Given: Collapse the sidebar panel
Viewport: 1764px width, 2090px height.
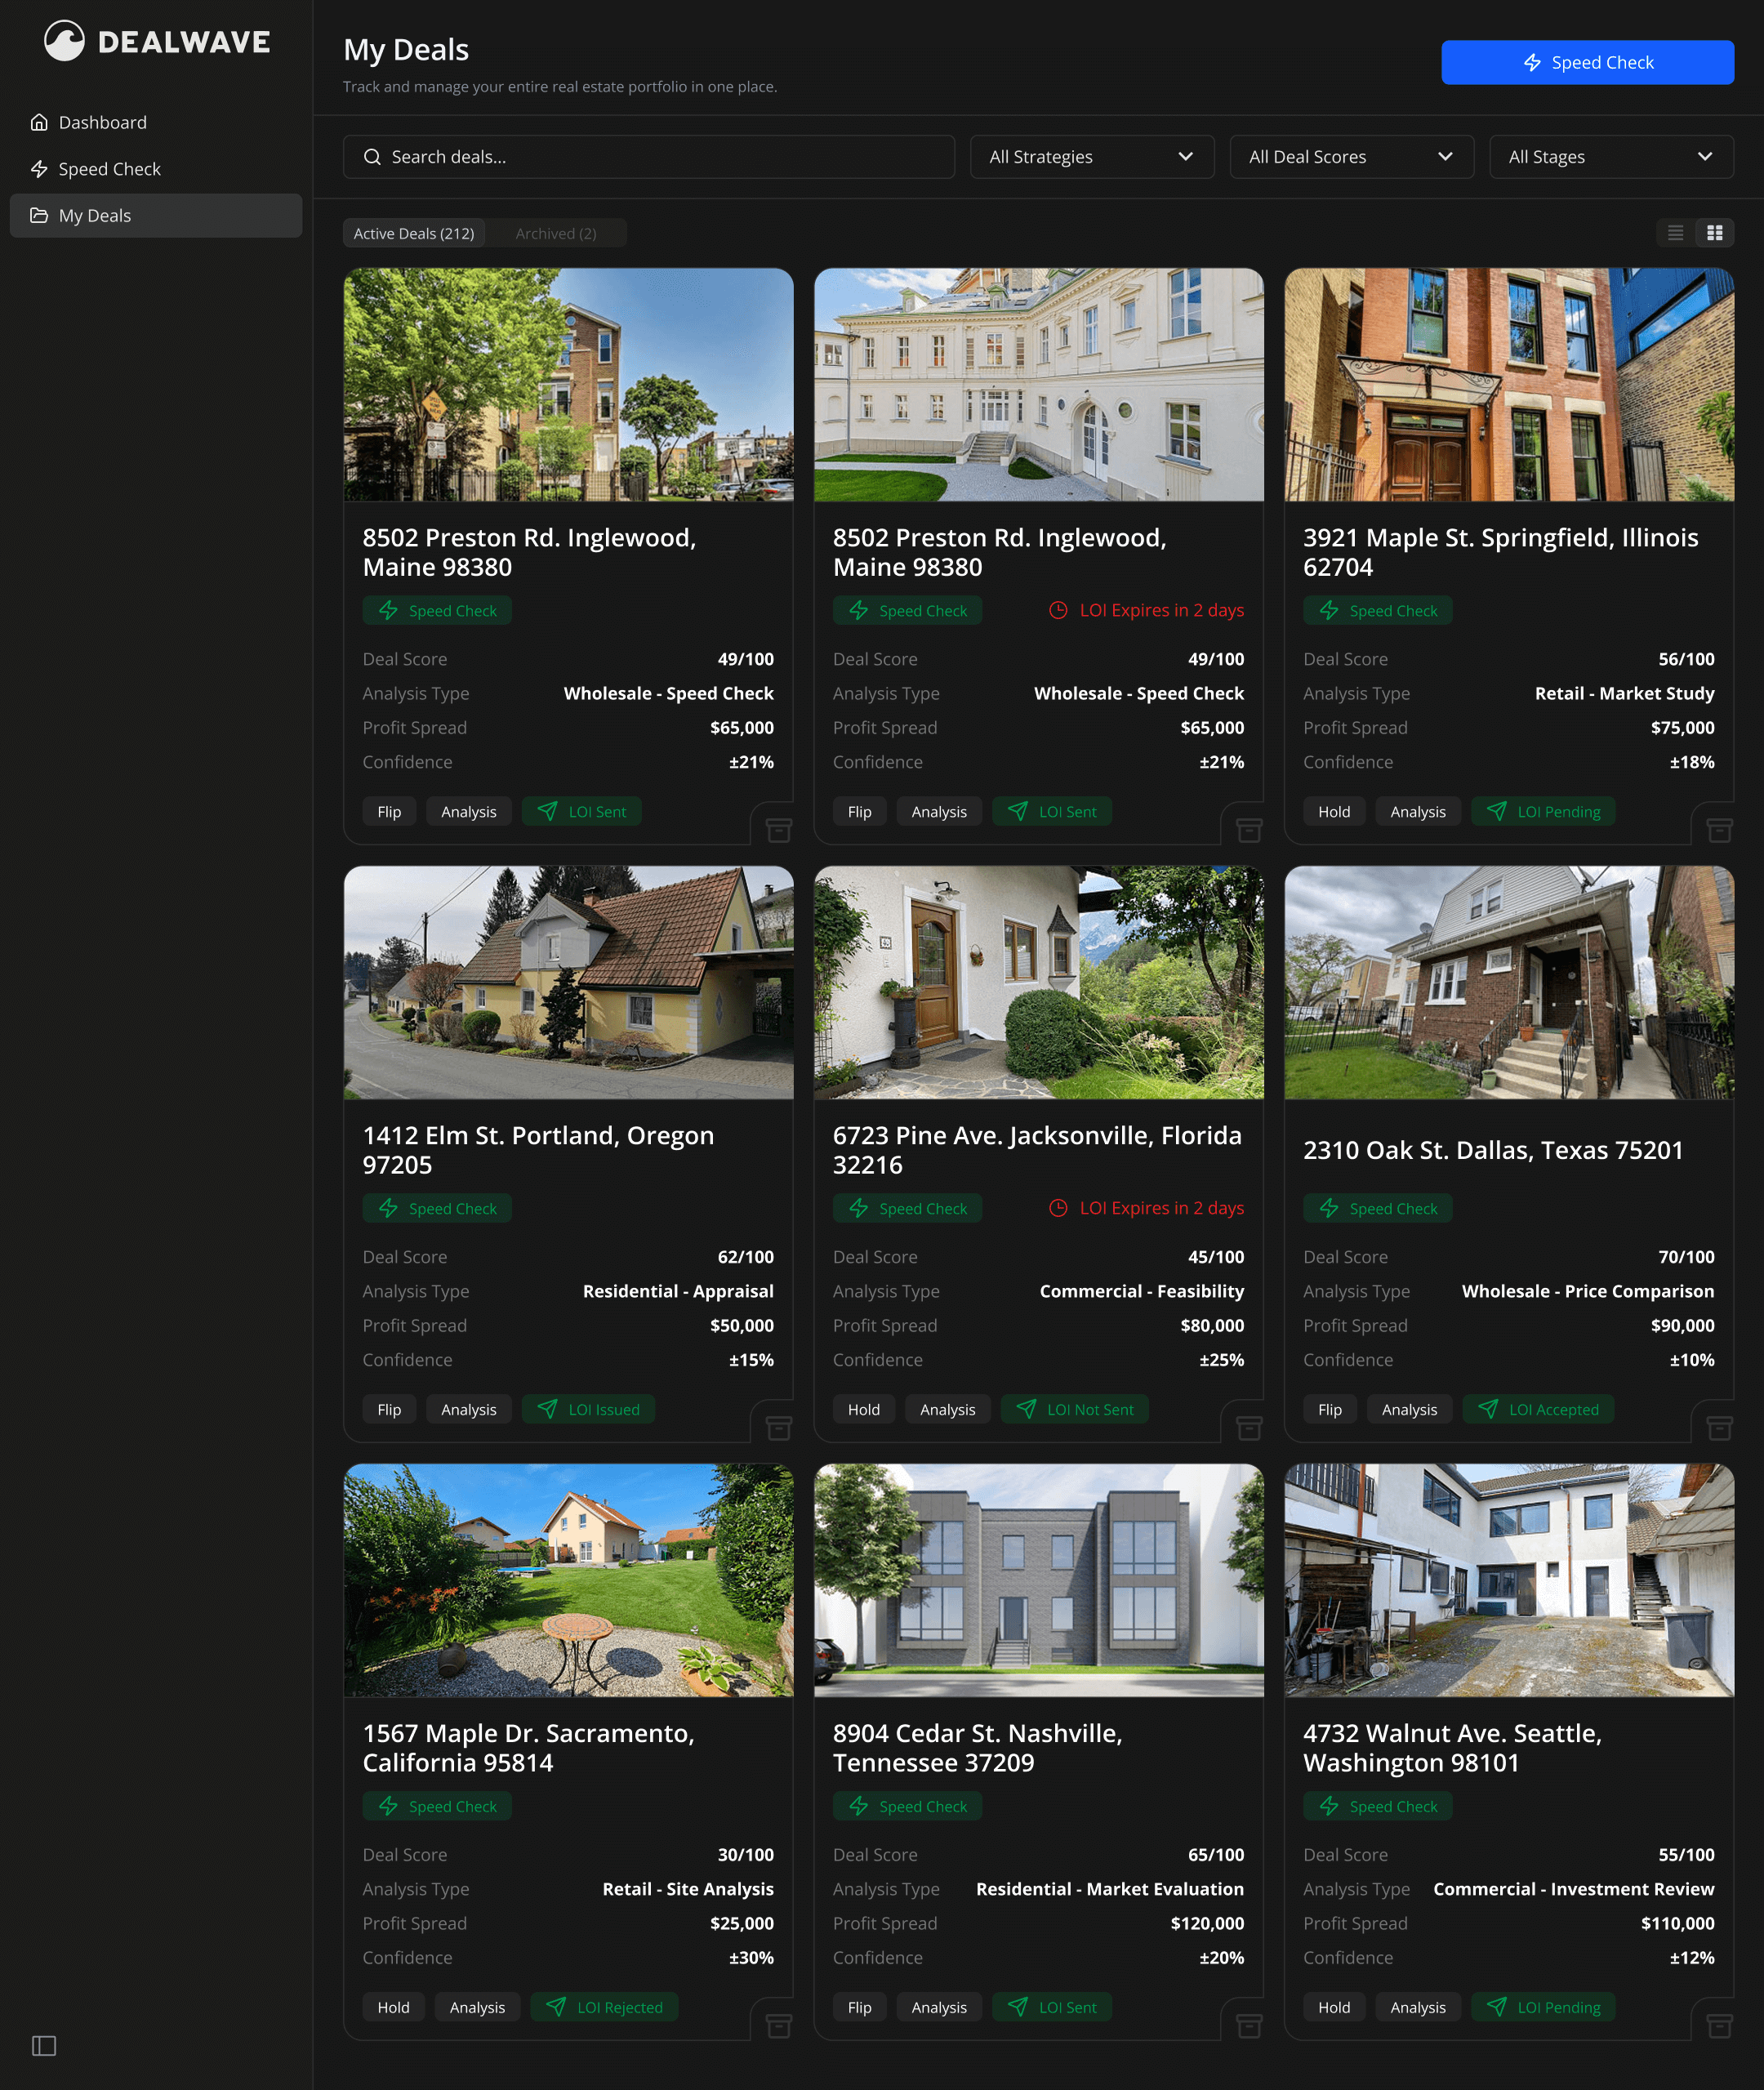Looking at the screenshot, I should tap(45, 2046).
